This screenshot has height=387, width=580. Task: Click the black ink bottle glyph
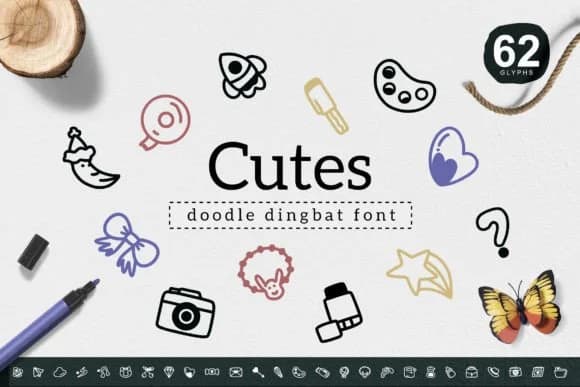(x=338, y=312)
